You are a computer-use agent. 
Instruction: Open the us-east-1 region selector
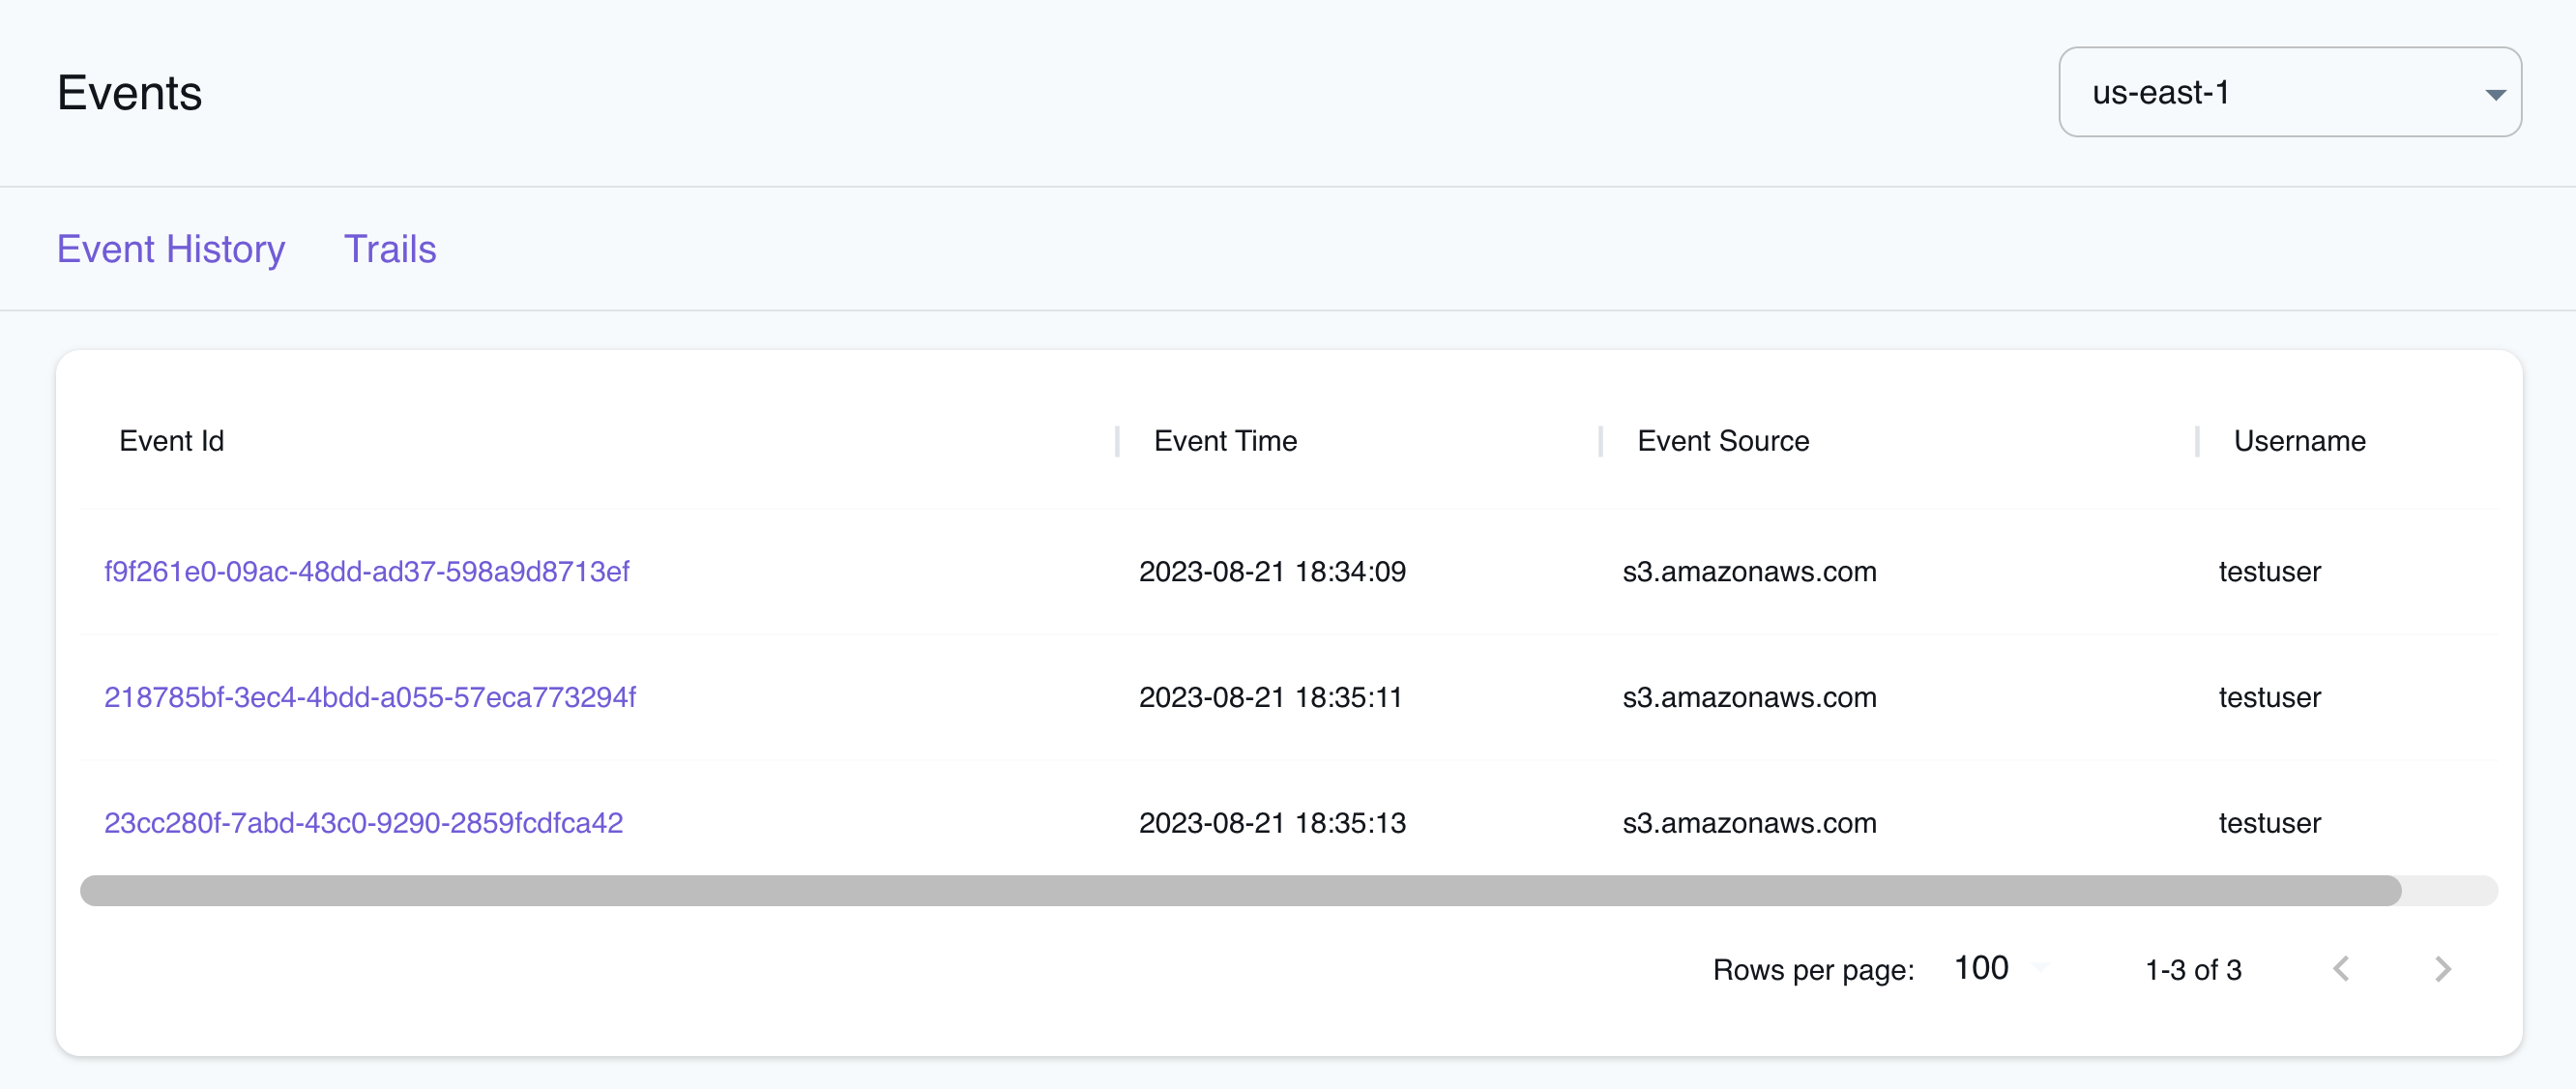[x=2289, y=92]
